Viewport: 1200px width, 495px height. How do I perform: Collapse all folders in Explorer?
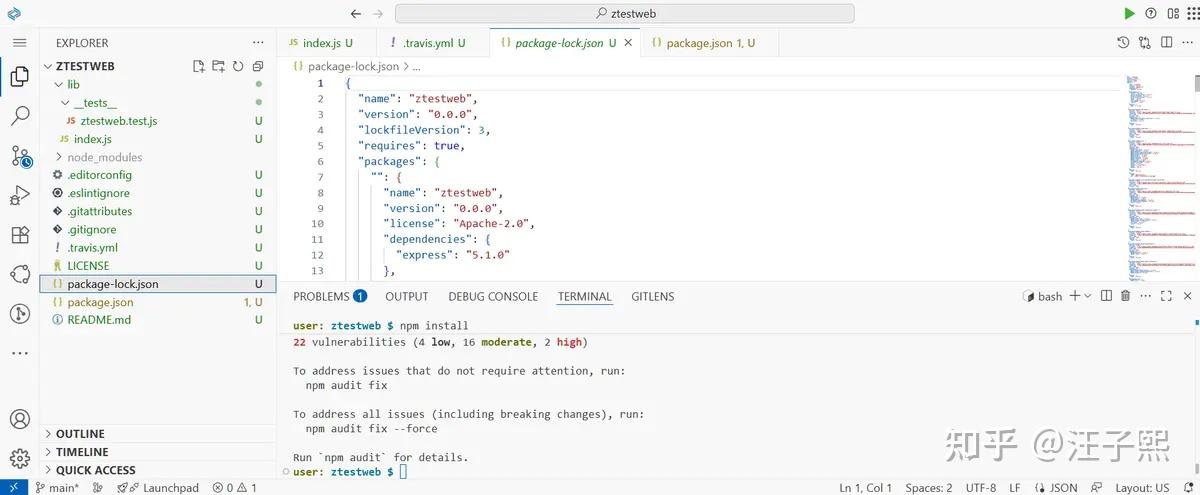click(x=257, y=67)
